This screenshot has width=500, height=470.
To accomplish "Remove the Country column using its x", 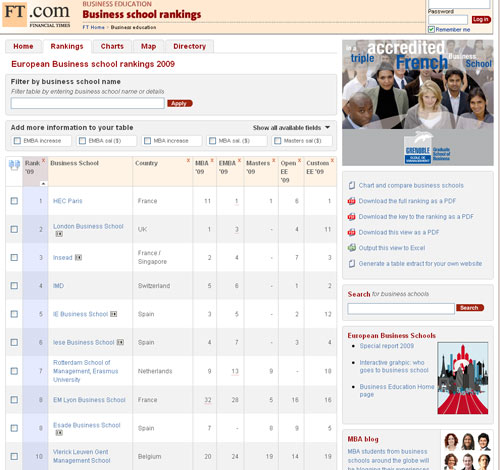I will [x=188, y=160].
